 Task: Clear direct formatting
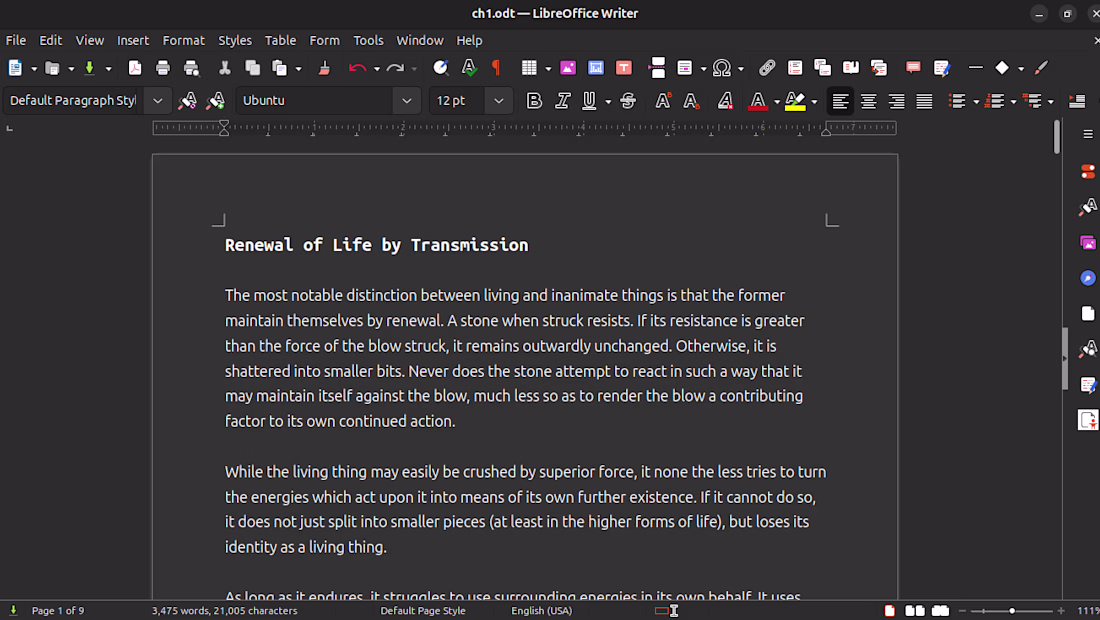pos(725,101)
